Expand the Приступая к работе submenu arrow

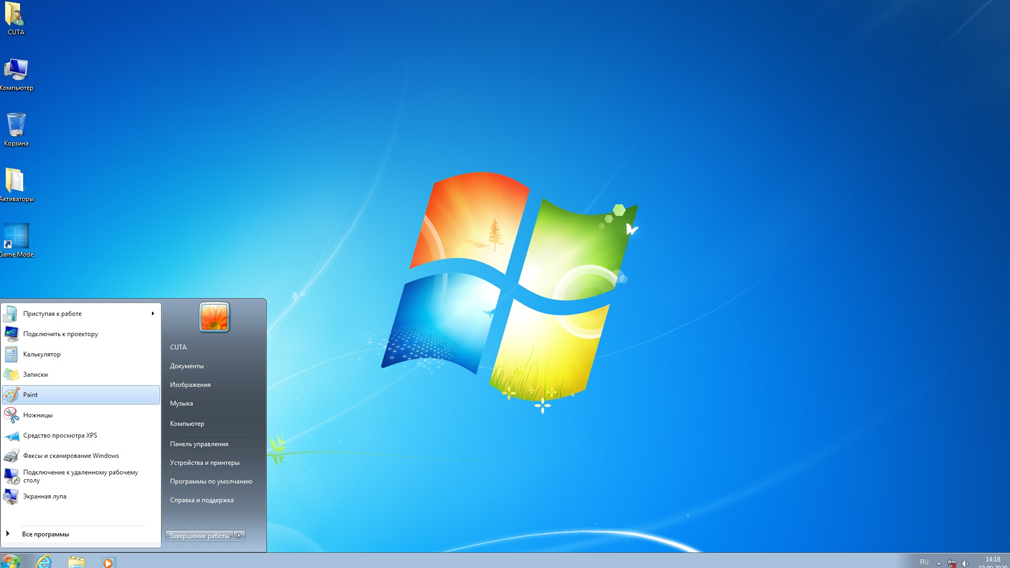coord(153,314)
